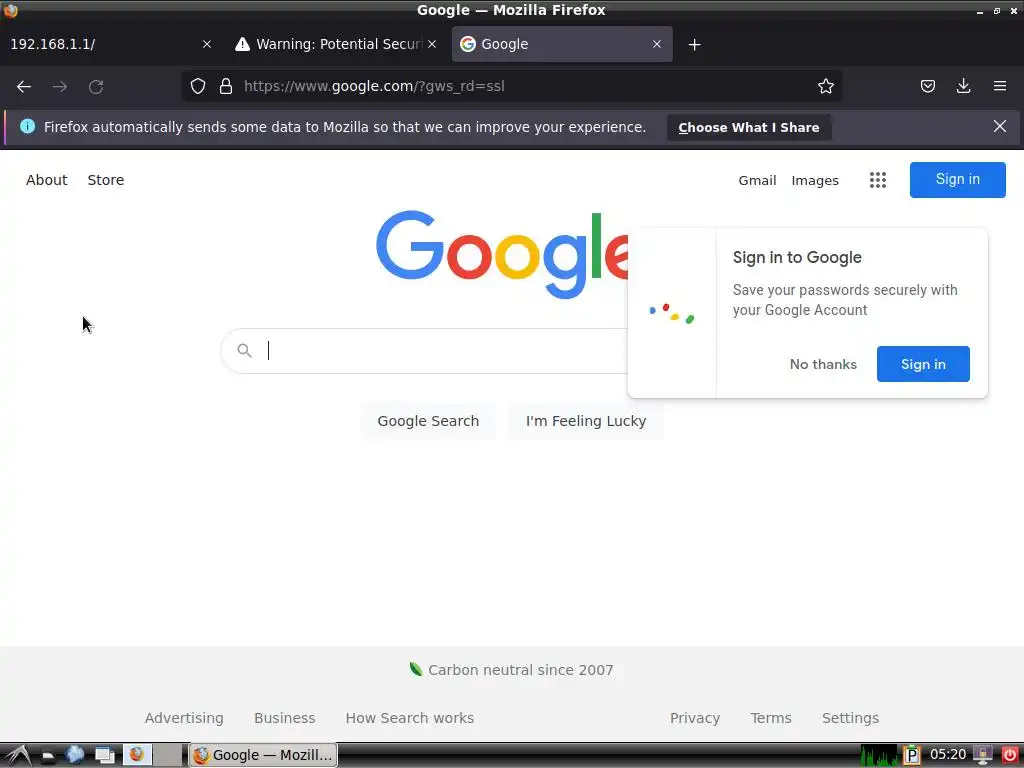This screenshot has height=768, width=1024.
Task: Open tracking protection shield icon
Action: [198, 86]
